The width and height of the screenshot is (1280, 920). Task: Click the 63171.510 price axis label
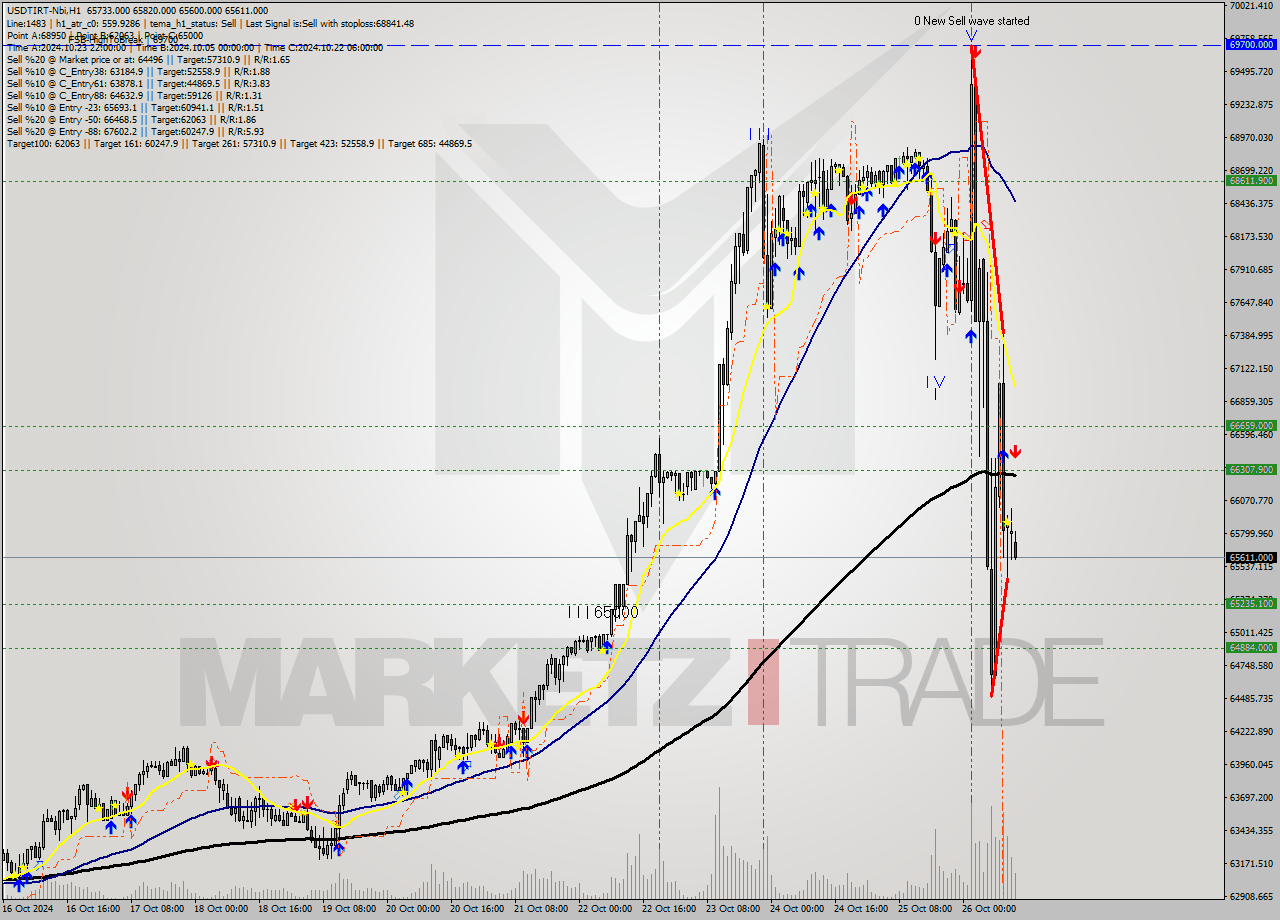1251,863
